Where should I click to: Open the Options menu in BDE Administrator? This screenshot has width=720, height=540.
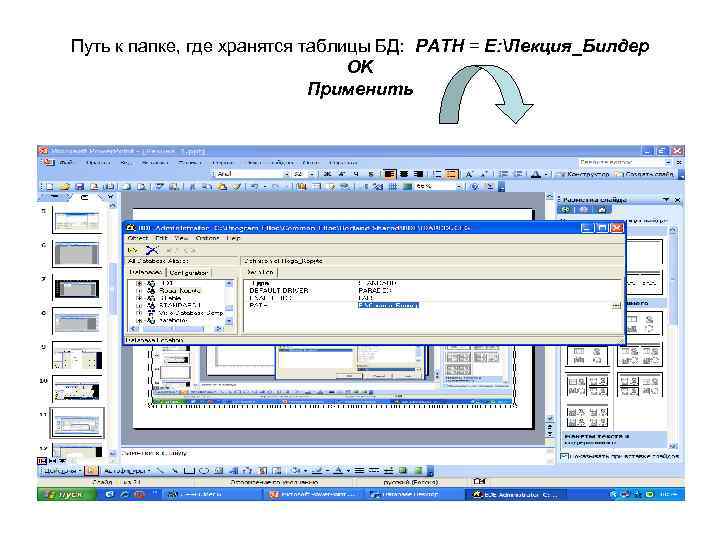(x=207, y=238)
